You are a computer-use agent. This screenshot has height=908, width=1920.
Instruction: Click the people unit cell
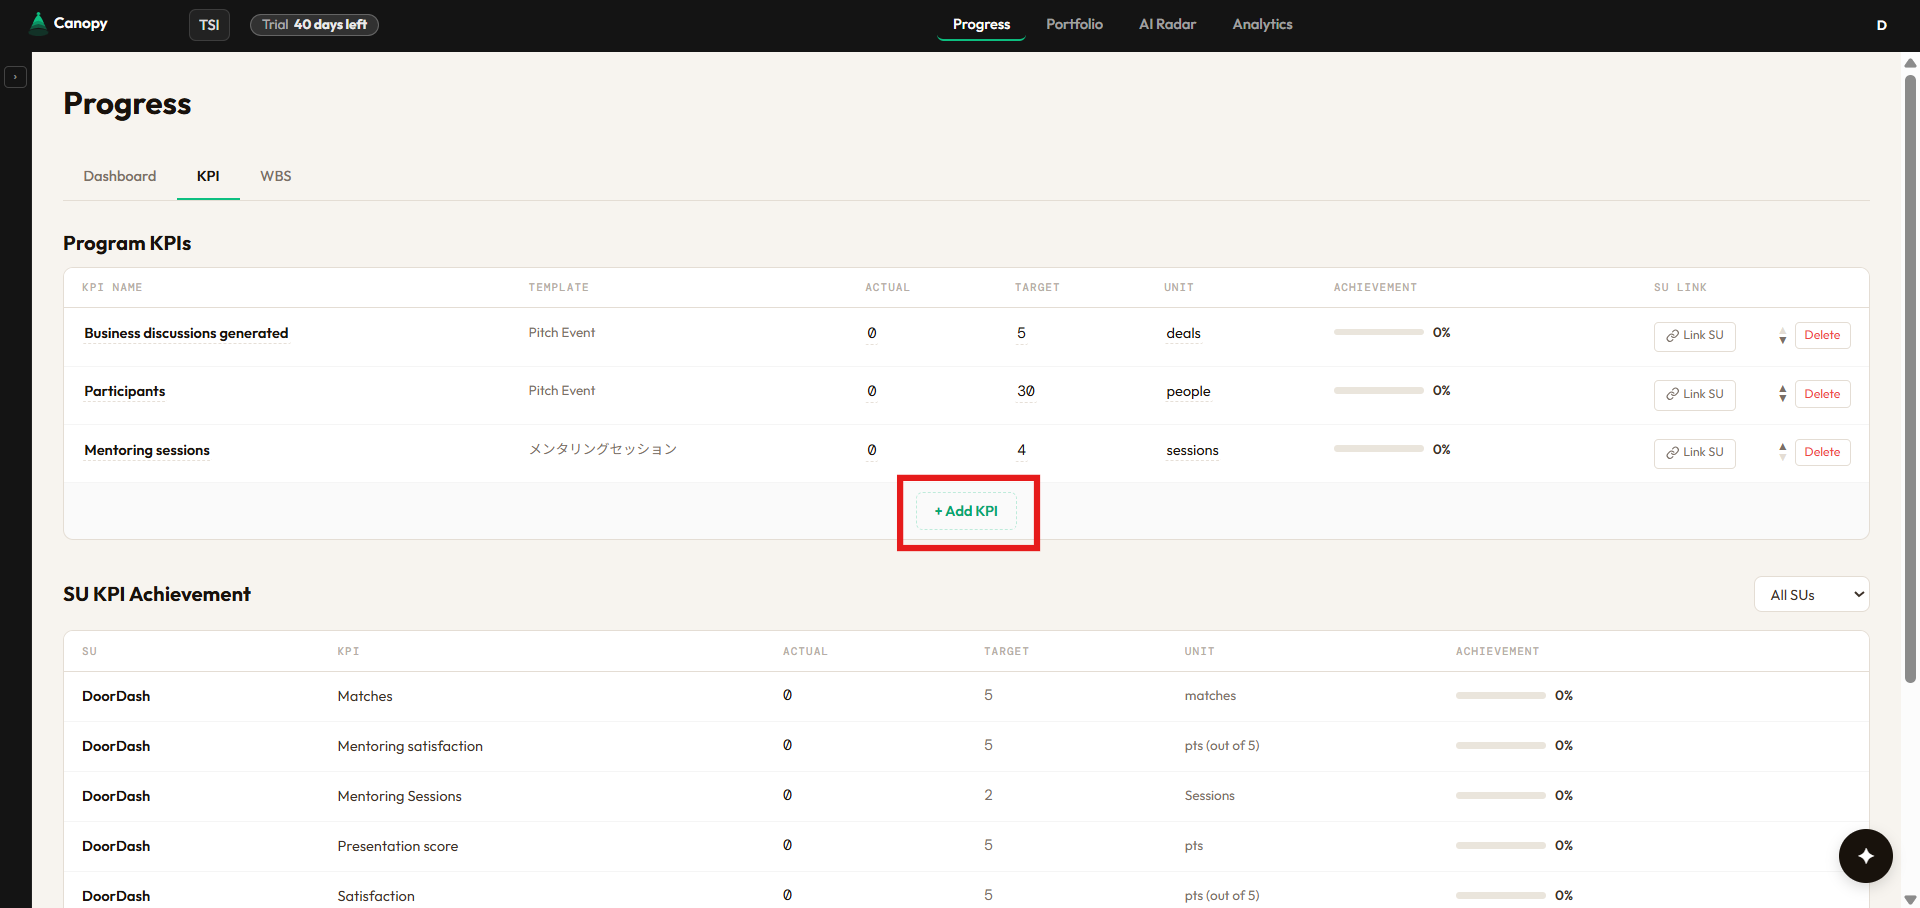(1188, 392)
